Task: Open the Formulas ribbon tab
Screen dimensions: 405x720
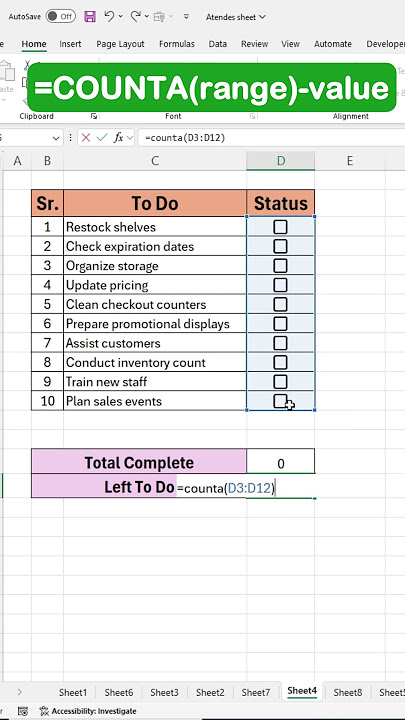Action: click(177, 44)
